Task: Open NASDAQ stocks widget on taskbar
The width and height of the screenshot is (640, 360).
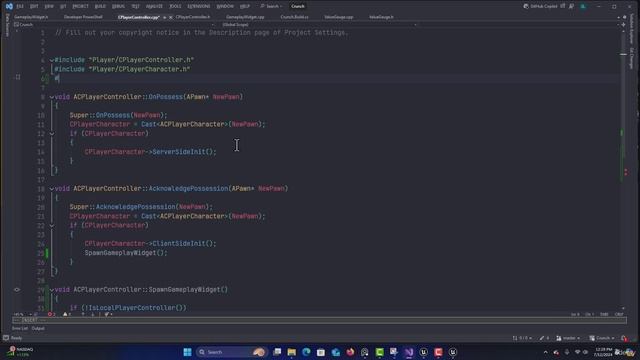Action: 20,352
